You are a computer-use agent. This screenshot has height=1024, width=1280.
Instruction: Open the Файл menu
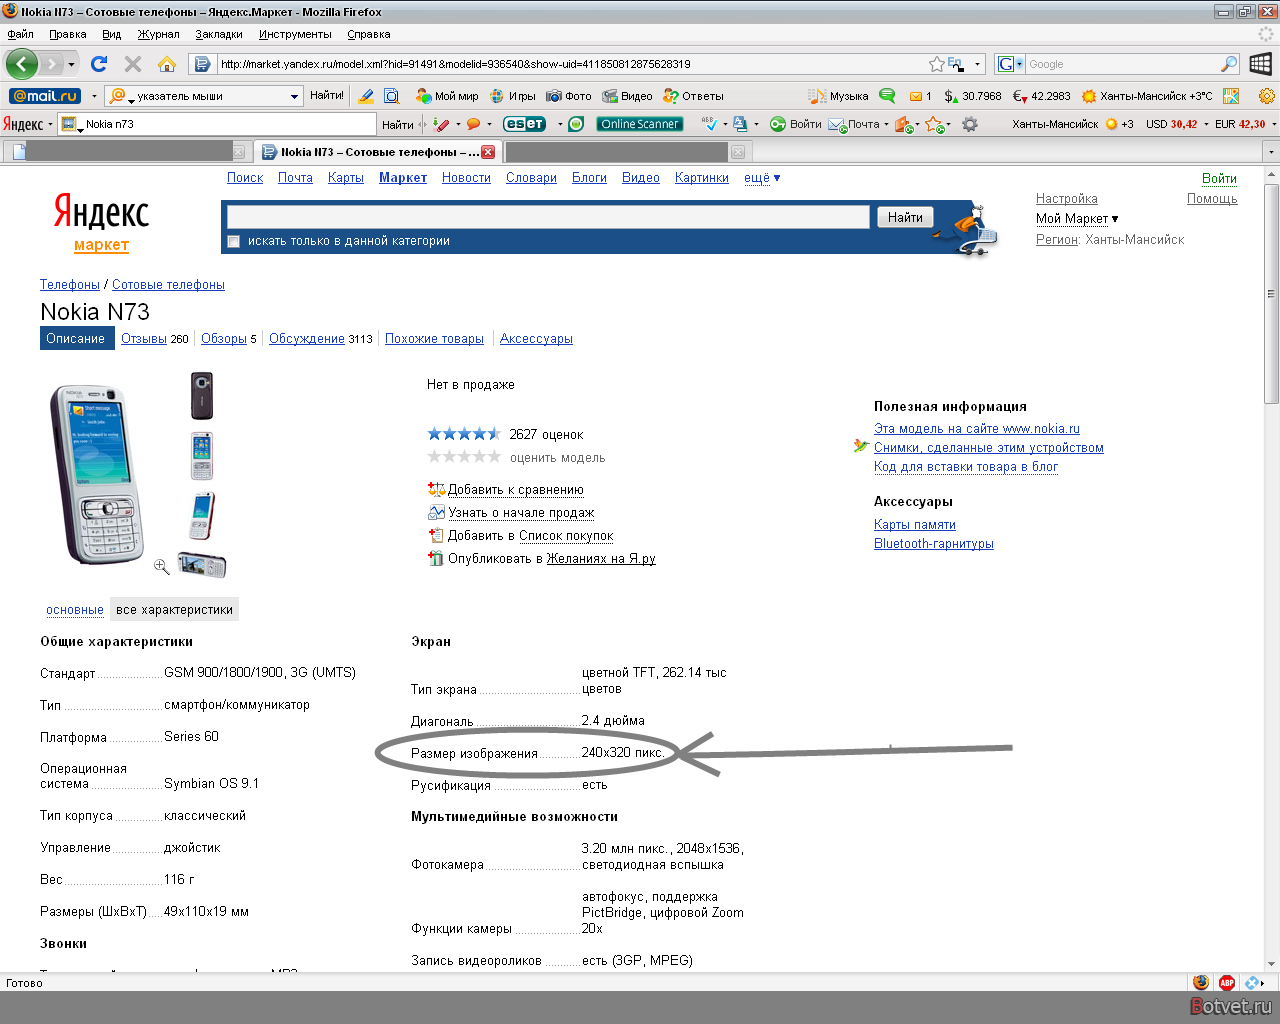tap(21, 34)
